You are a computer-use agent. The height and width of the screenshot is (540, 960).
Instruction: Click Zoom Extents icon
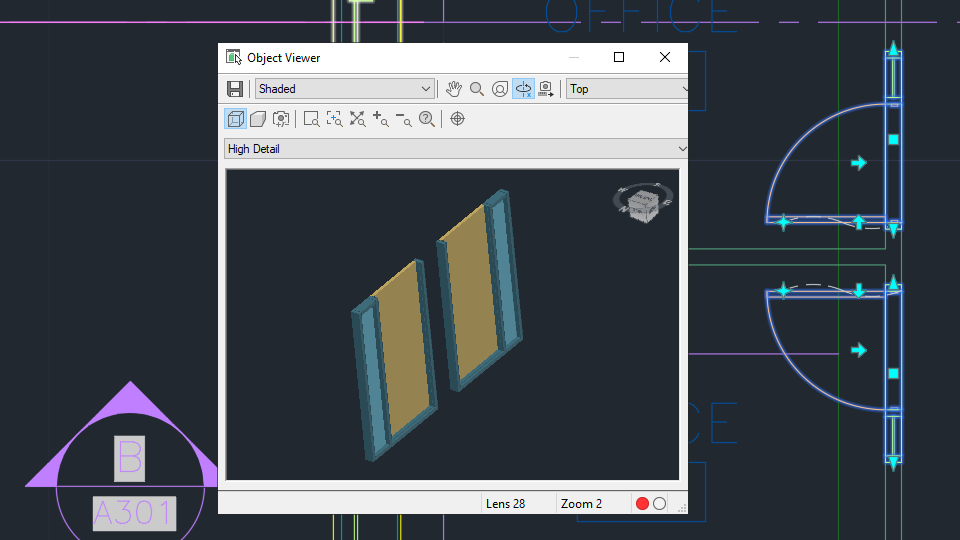(x=358, y=119)
